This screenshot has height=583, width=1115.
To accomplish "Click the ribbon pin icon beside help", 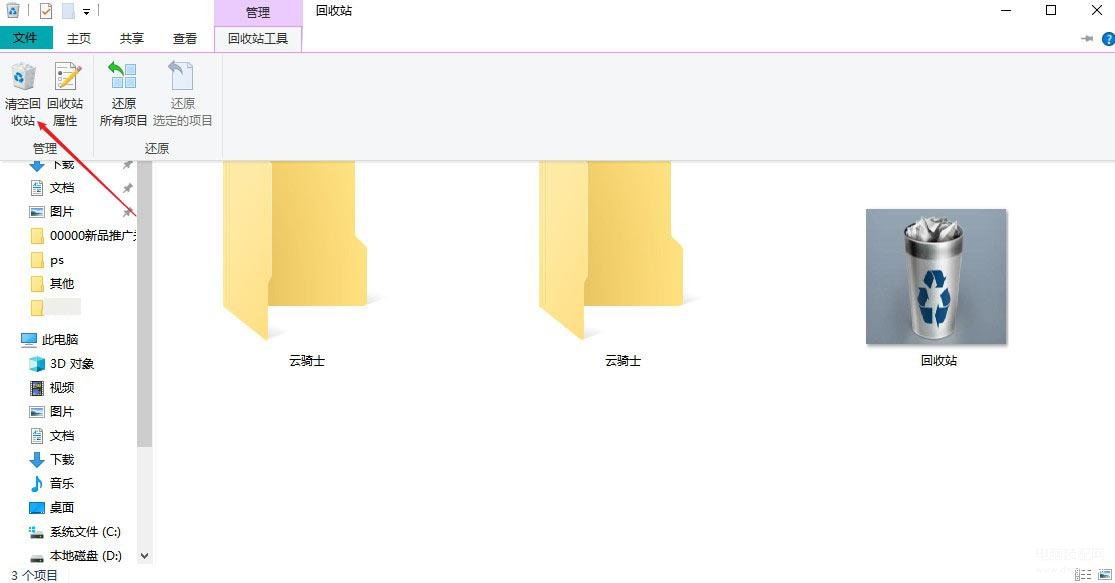I will tap(1087, 38).
